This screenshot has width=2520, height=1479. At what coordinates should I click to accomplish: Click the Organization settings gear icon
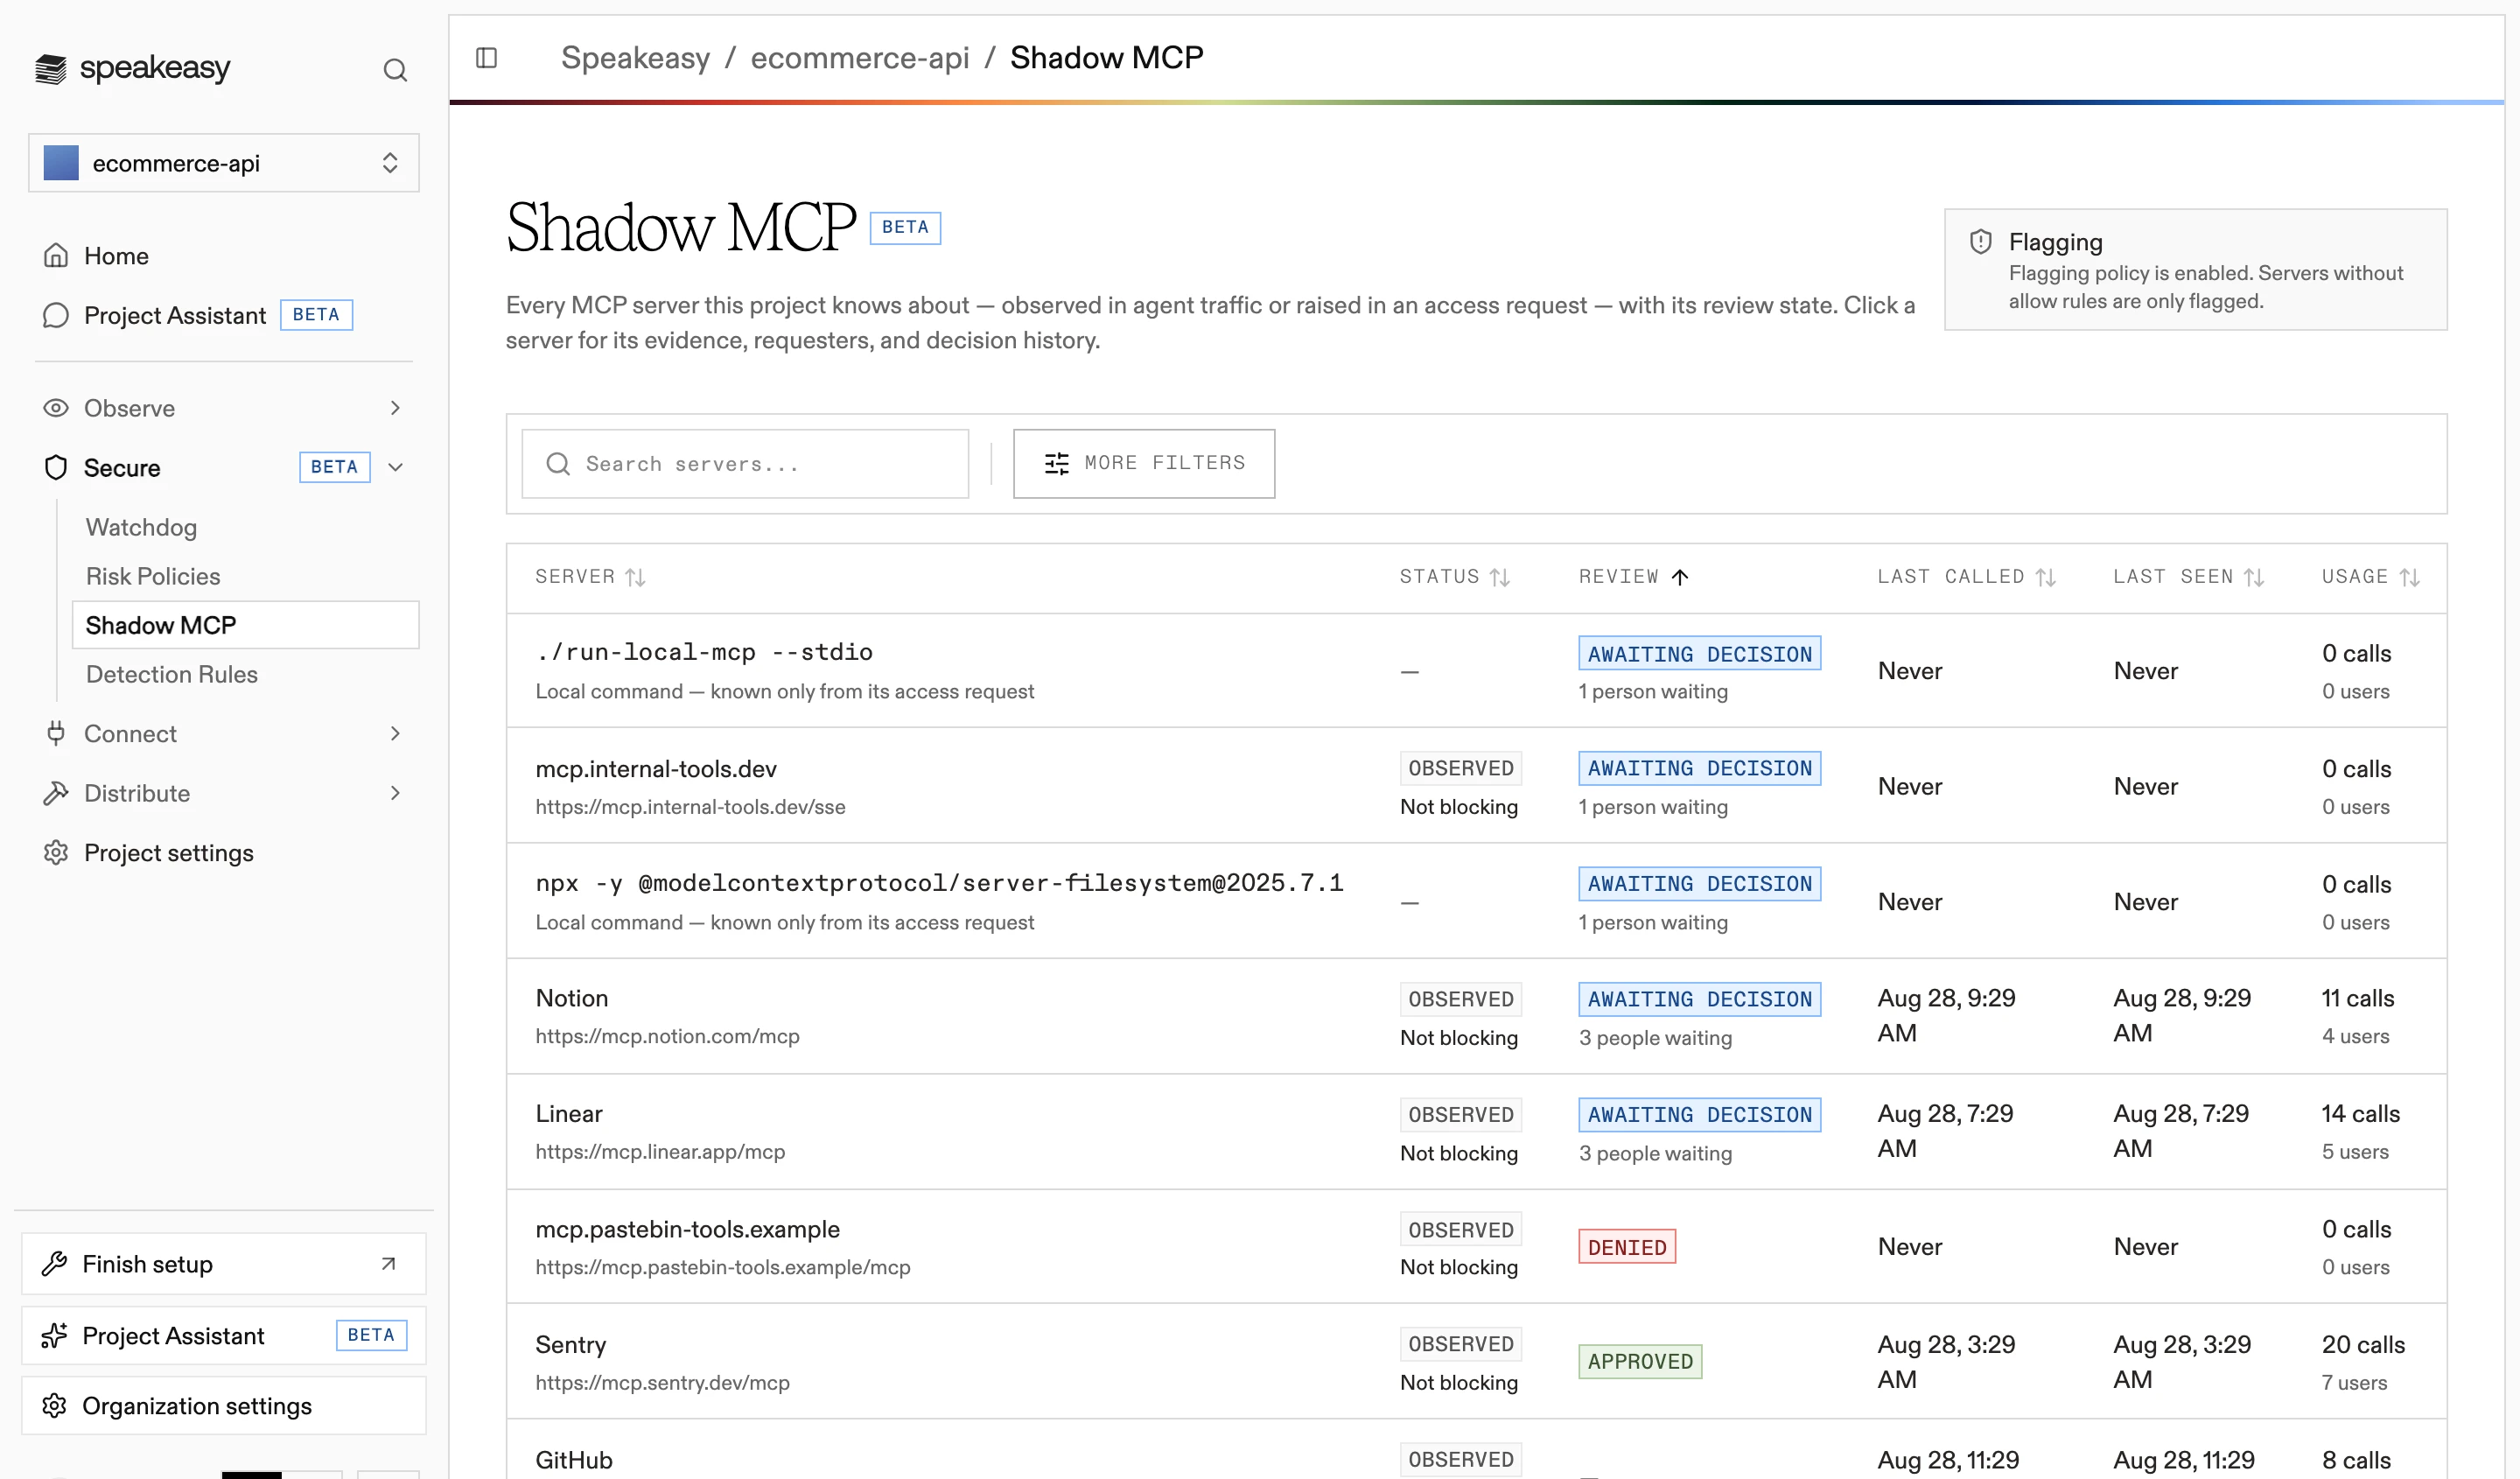[x=54, y=1406]
